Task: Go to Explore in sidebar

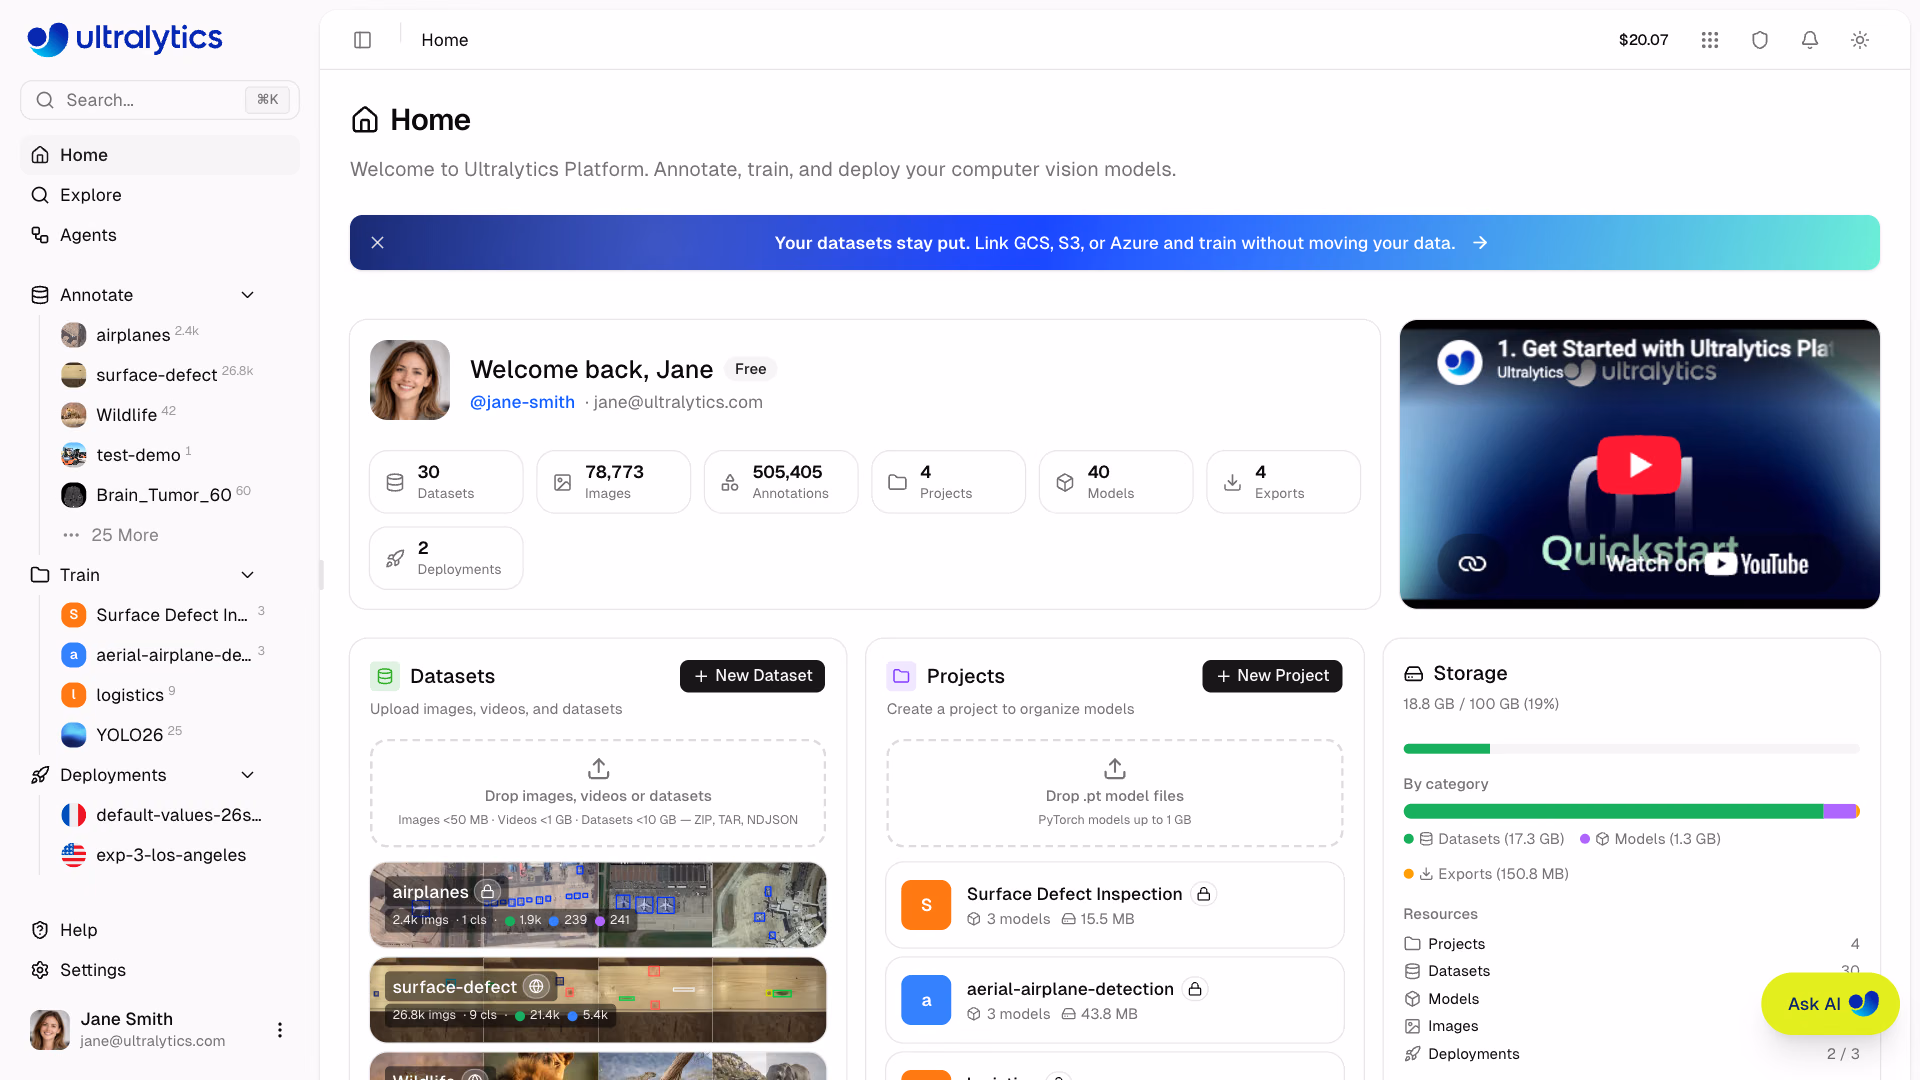Action: (160, 195)
